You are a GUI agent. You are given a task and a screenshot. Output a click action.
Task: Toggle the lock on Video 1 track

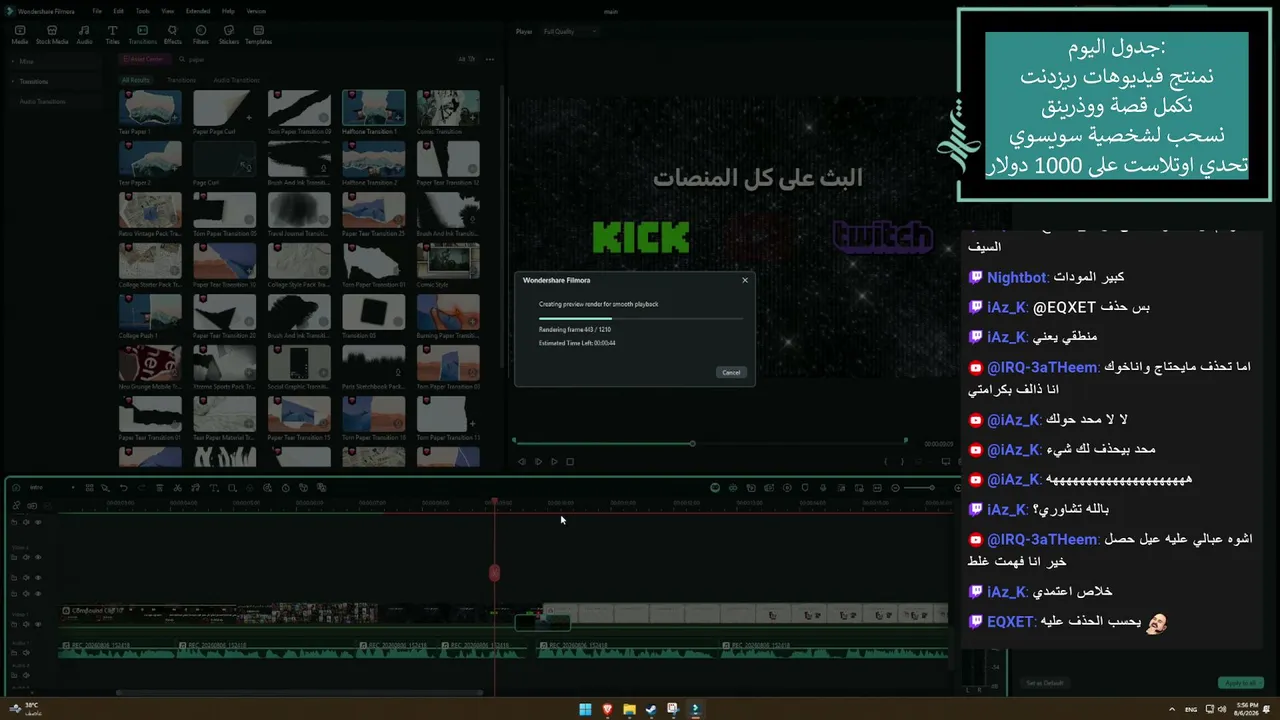pyautogui.click(x=14, y=624)
